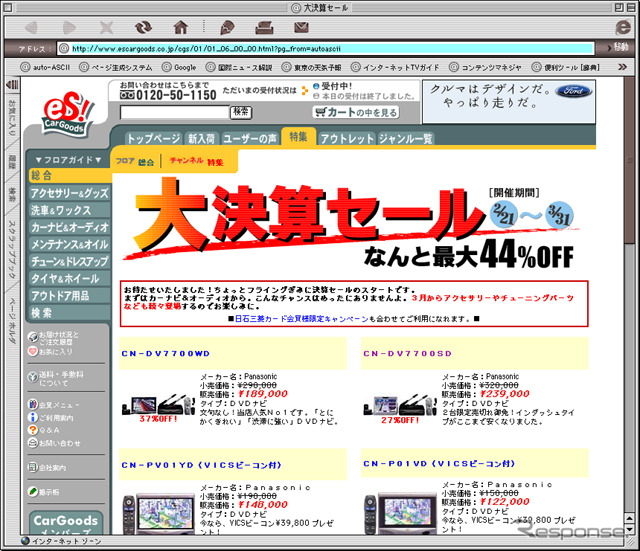Open the Q&A question mark icon

tap(33, 430)
